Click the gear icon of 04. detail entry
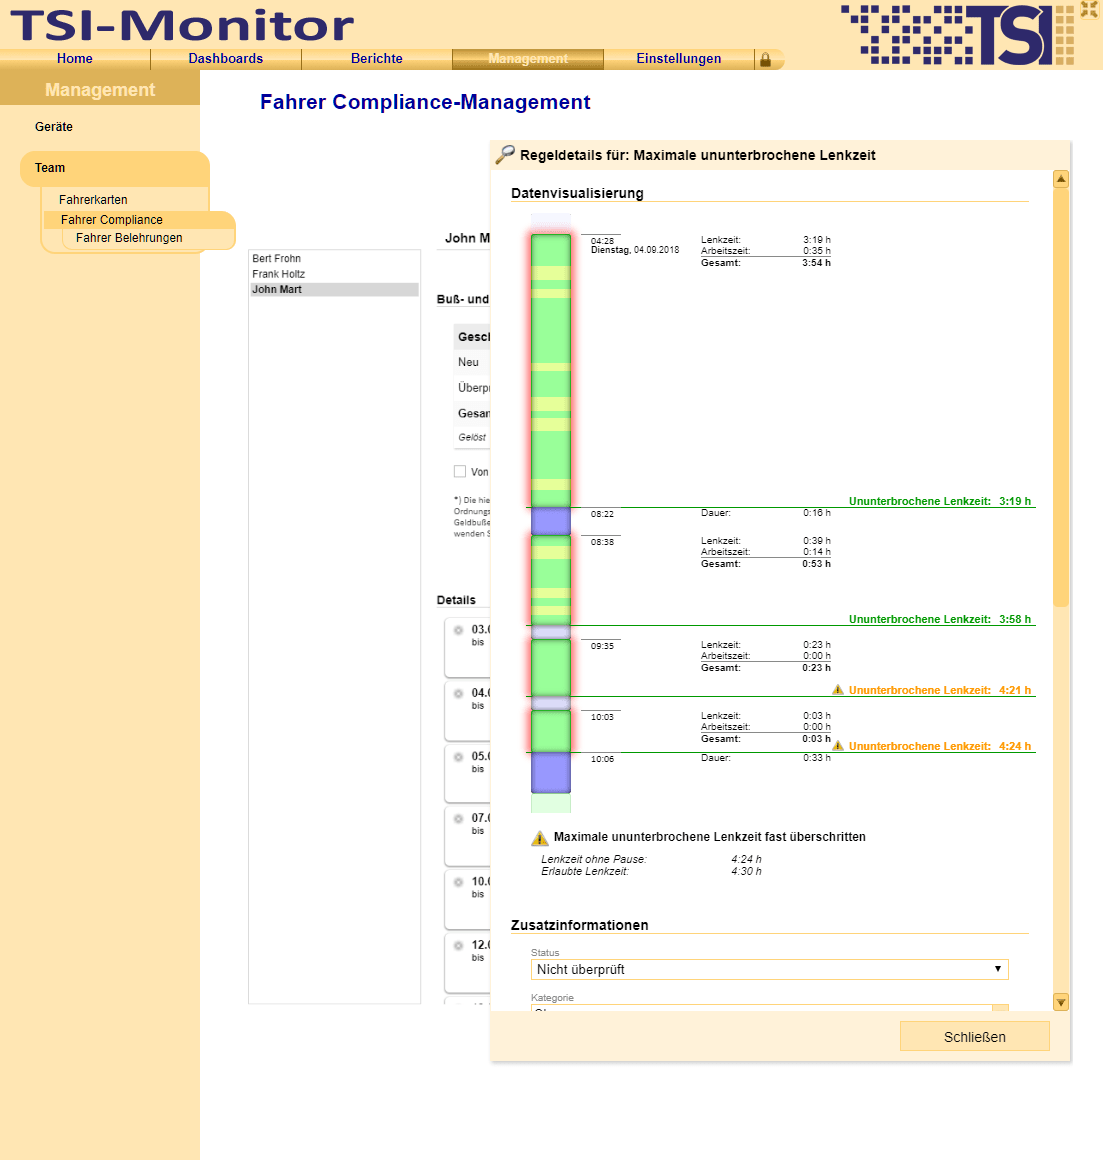Viewport: 1103px width, 1171px height. [459, 693]
